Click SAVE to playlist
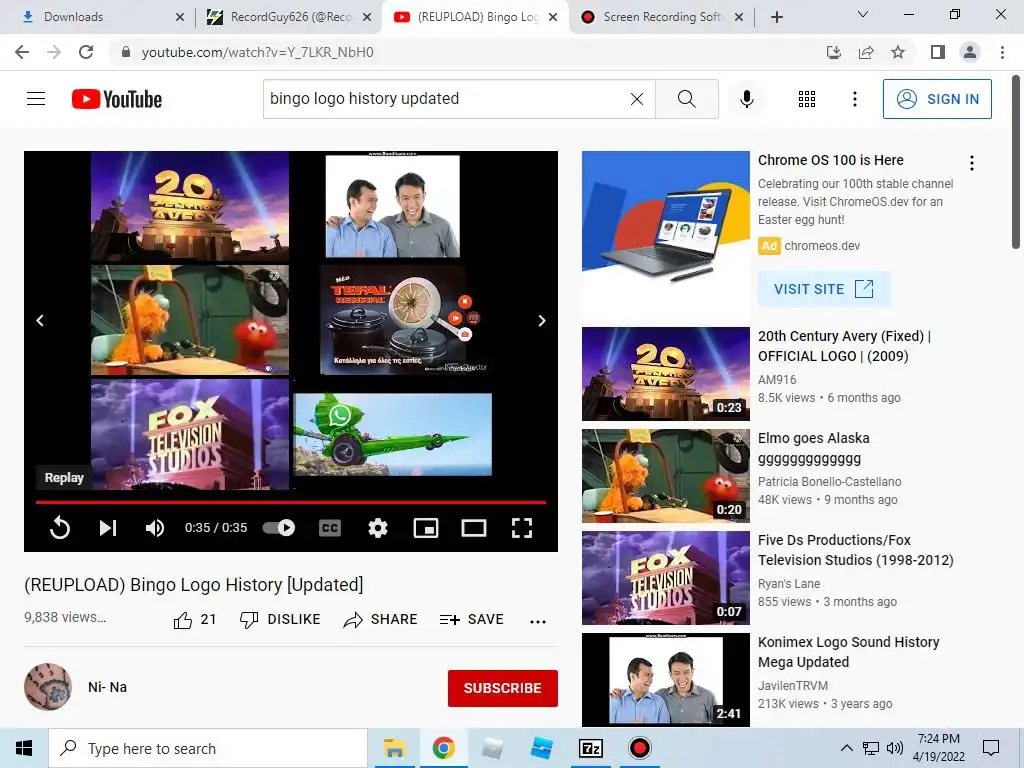 [x=472, y=620]
